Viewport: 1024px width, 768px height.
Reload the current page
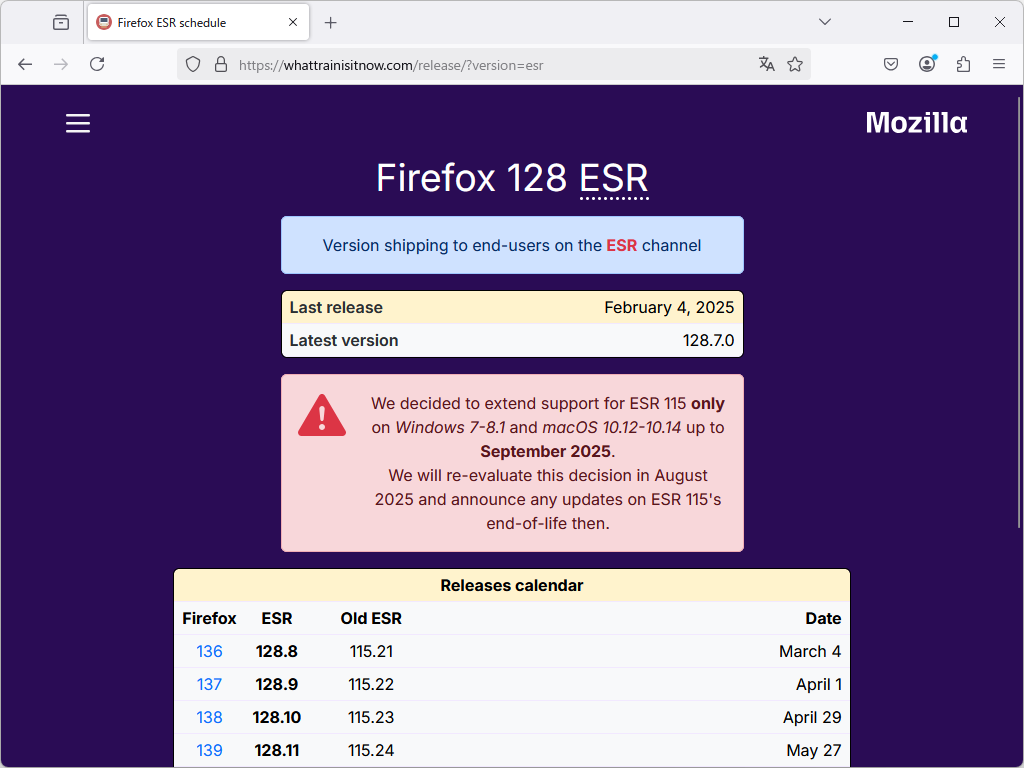point(96,64)
